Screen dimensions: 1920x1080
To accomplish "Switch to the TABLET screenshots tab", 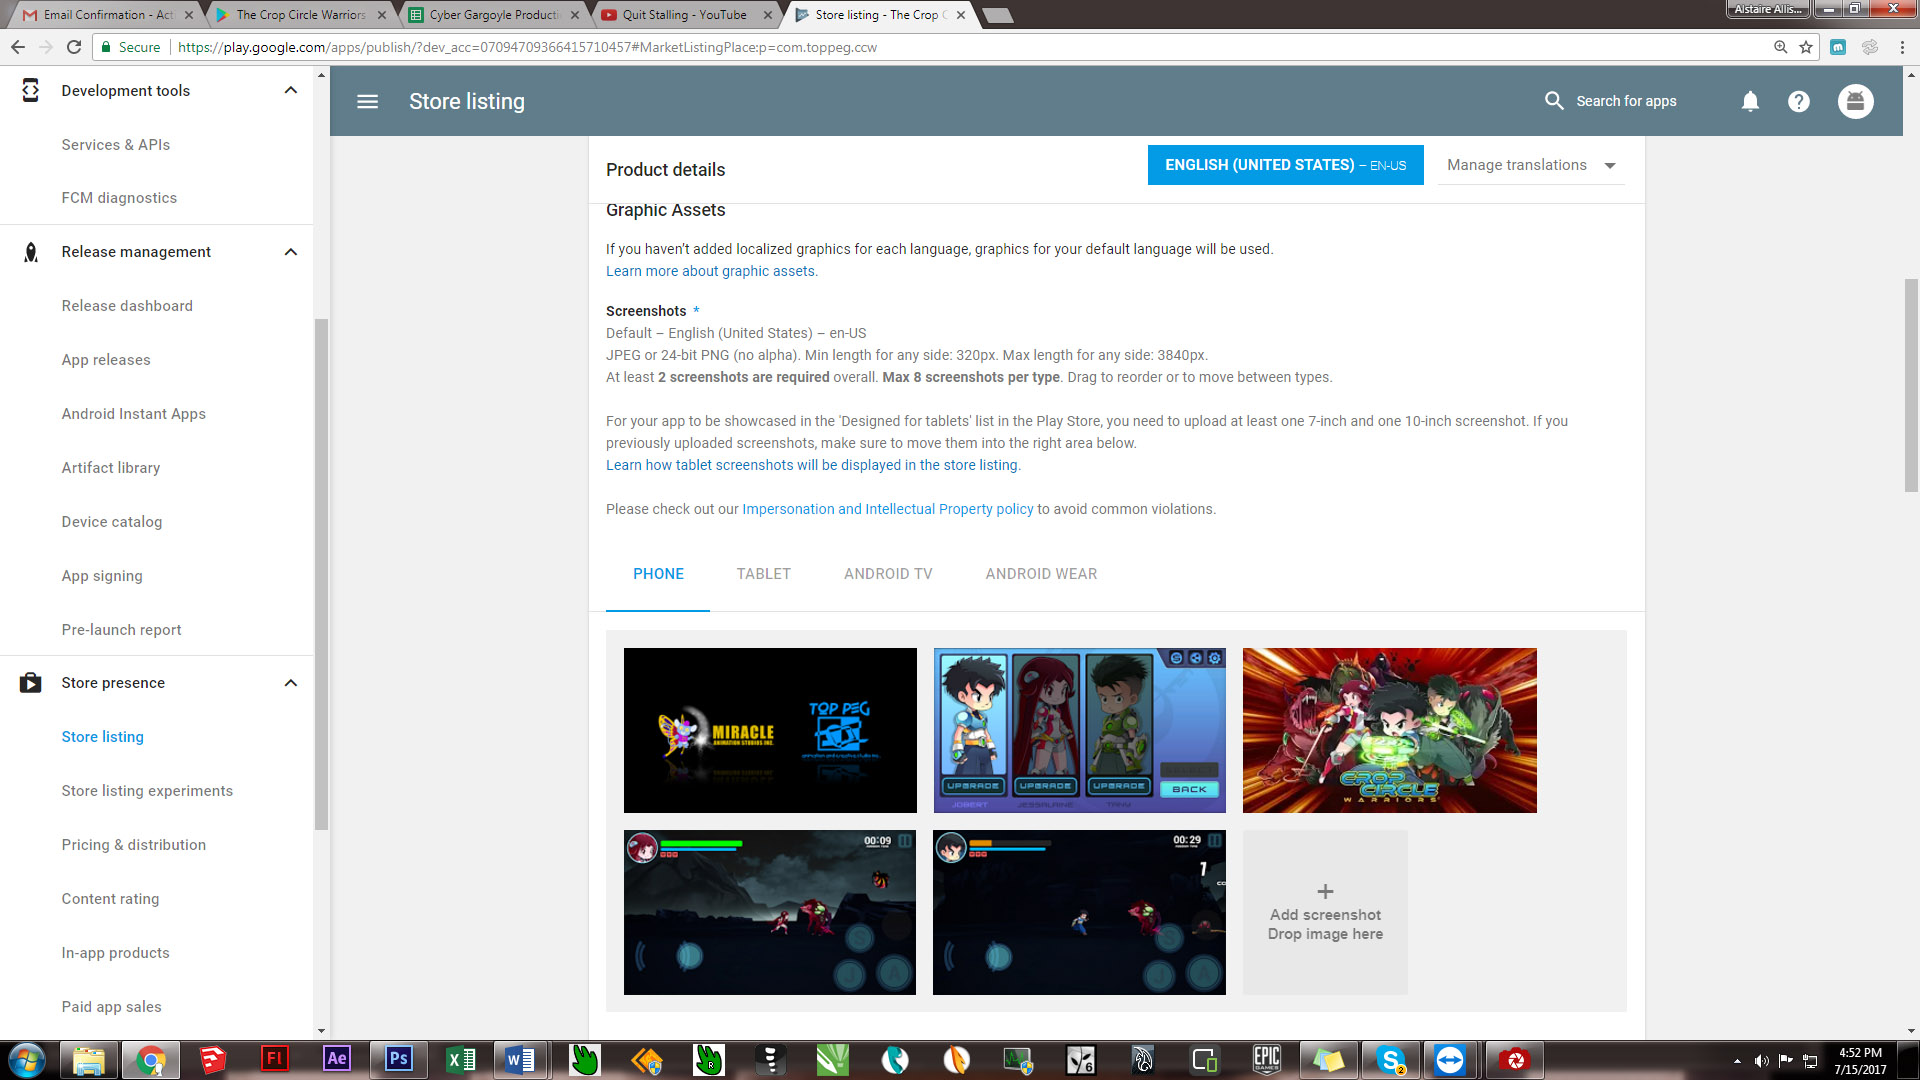I will click(x=763, y=574).
